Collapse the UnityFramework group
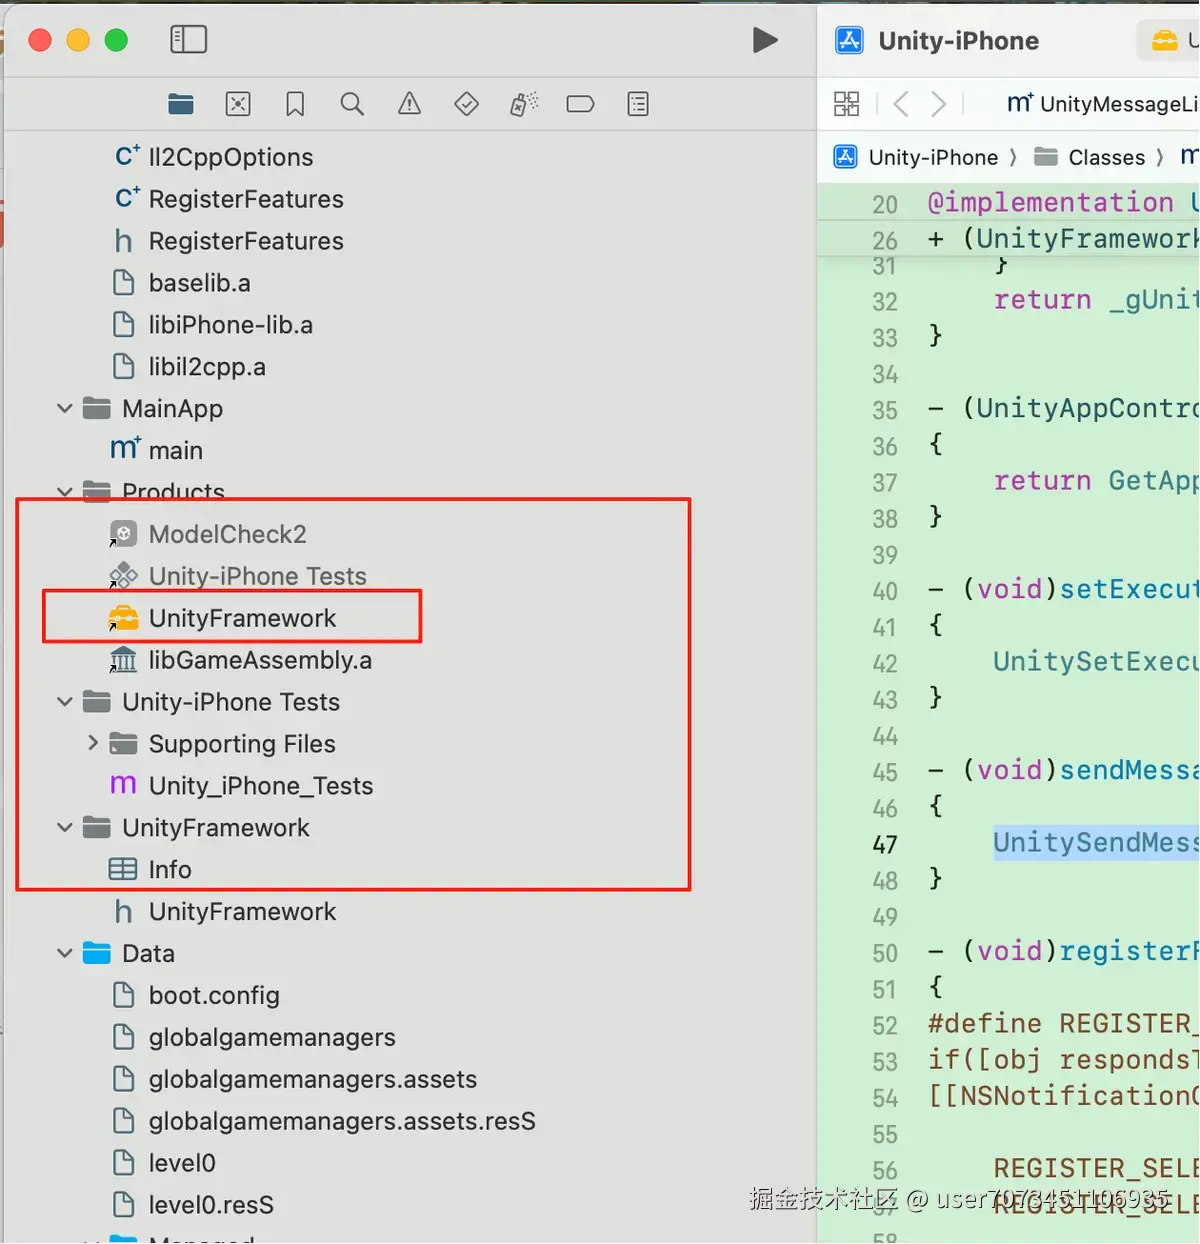This screenshot has height=1244, width=1200. tap(65, 827)
